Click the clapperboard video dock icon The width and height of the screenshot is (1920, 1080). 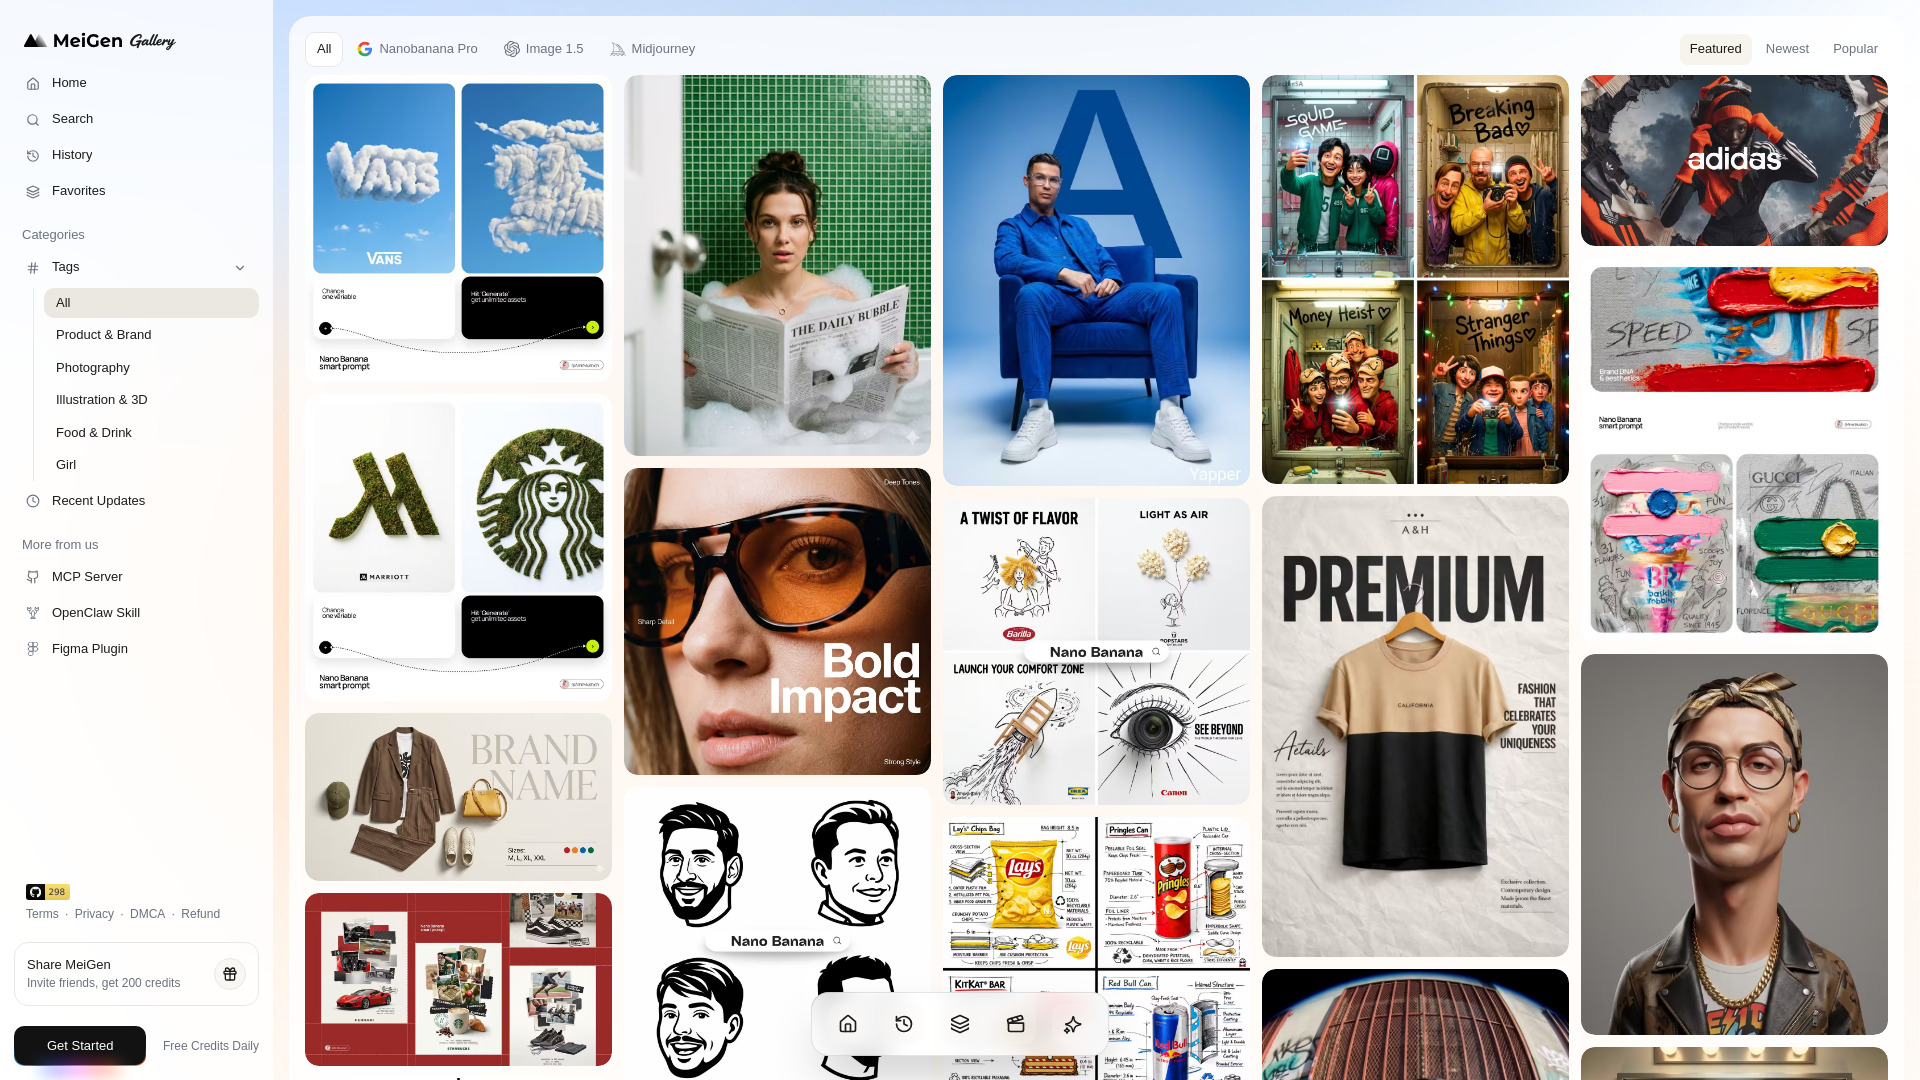point(1016,1024)
